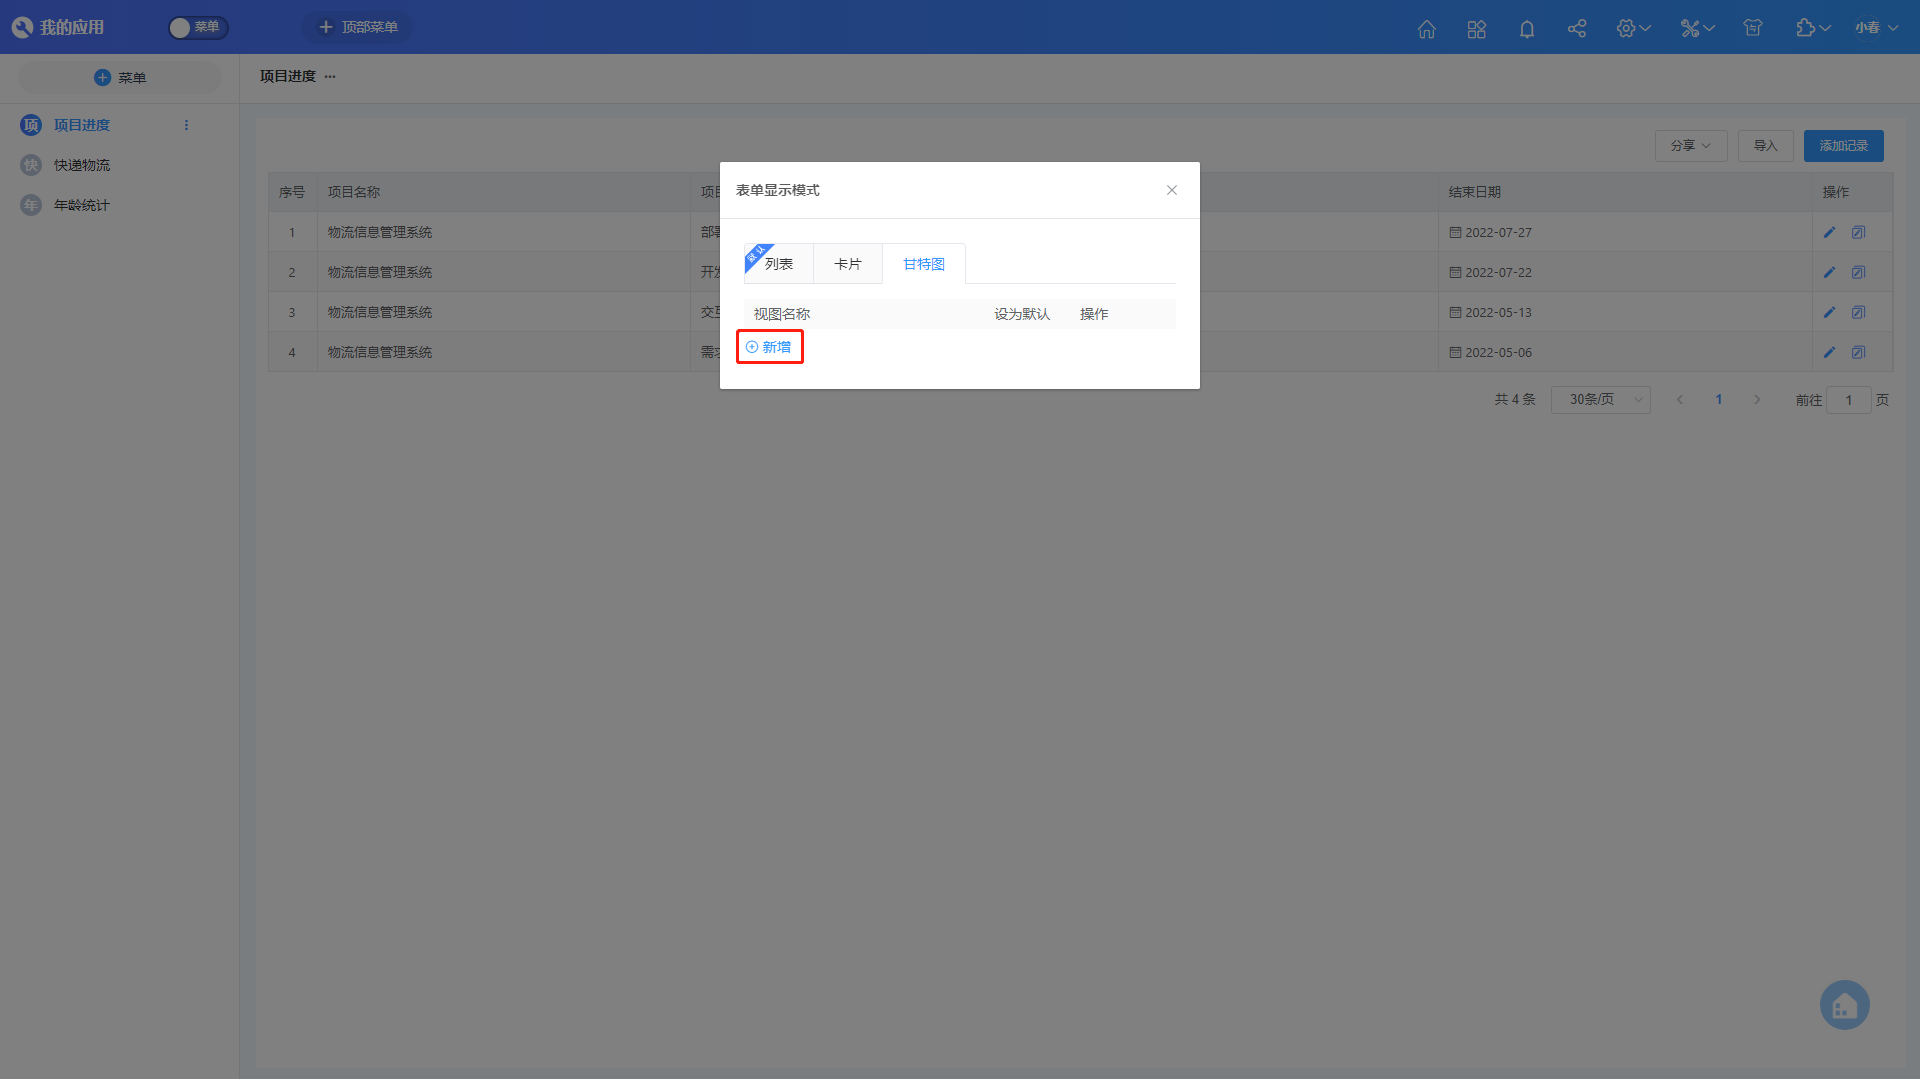Go to the next page arrow
Viewport: 1920px width, 1079px height.
point(1757,400)
